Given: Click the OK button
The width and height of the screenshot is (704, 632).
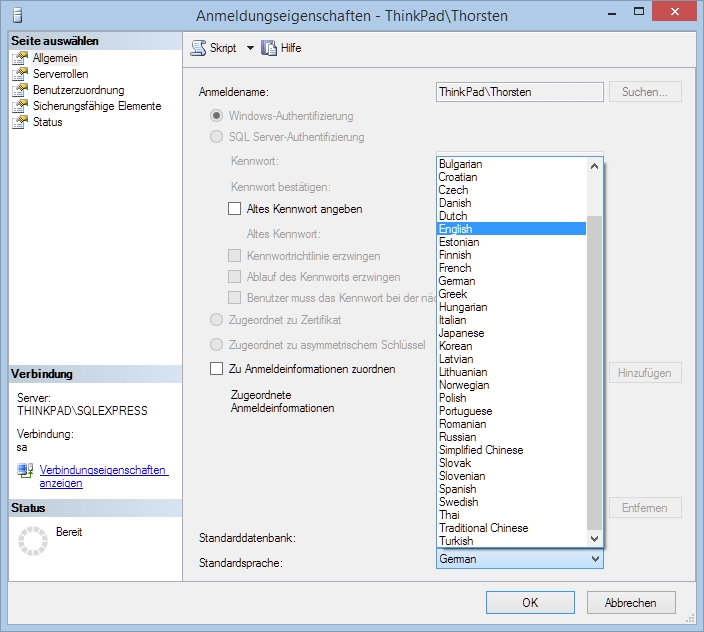Looking at the screenshot, I should [x=530, y=602].
